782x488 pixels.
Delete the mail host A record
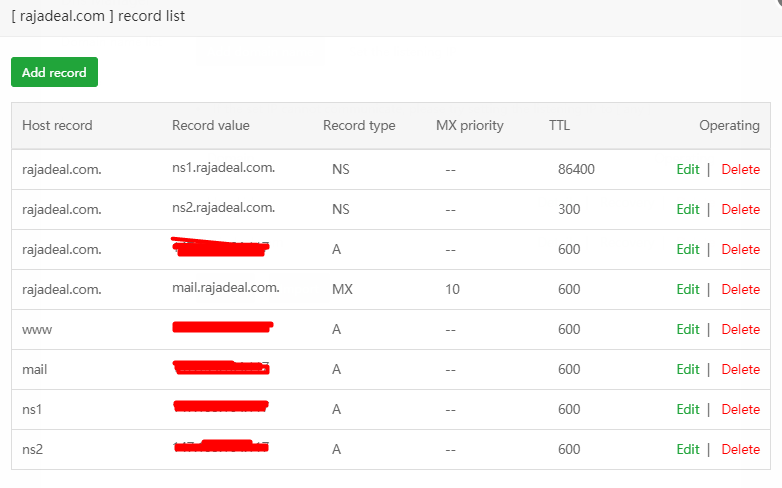click(x=740, y=369)
